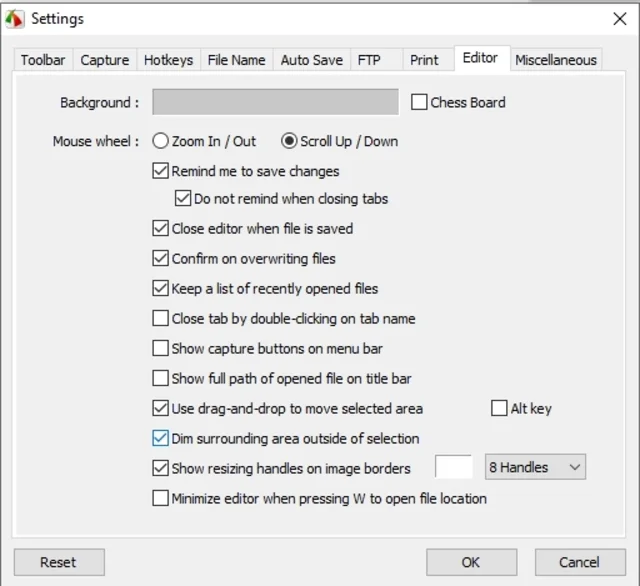Select the Miscellaneous tab

(556, 60)
